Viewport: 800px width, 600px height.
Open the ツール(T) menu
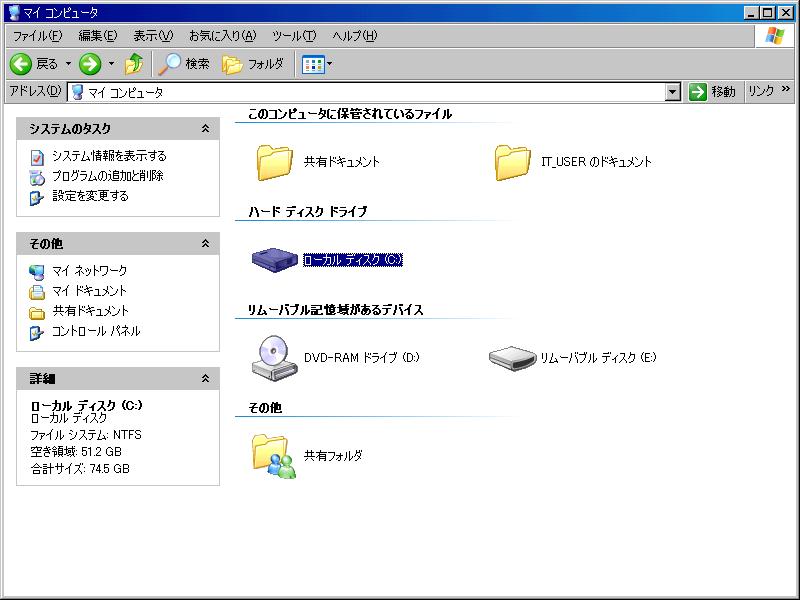(294, 36)
